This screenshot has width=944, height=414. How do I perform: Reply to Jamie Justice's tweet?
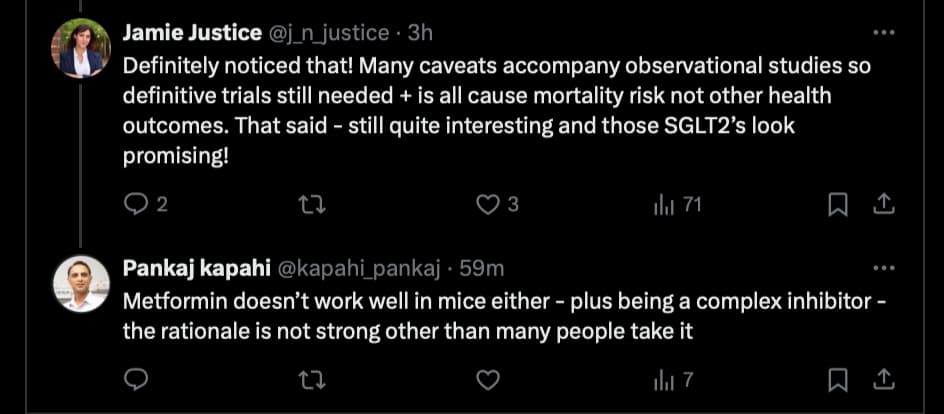(136, 205)
